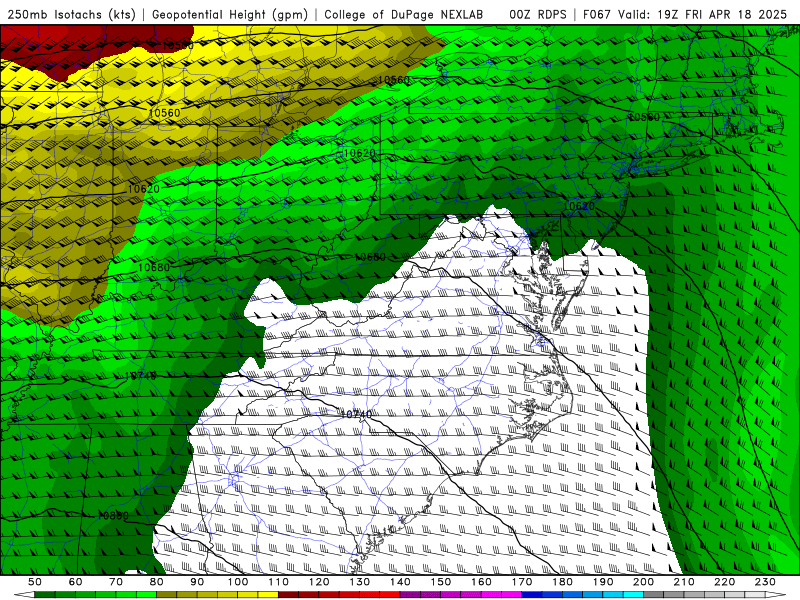
Task: Click the "College of DuPage NEXLAB" header text
Action: tap(404, 14)
